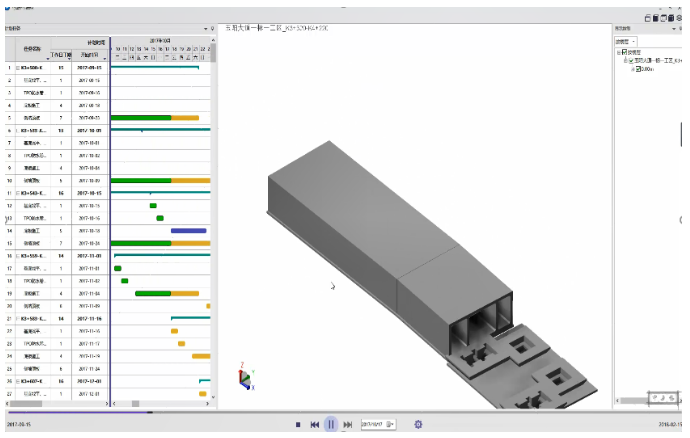
Task: Skip to next simulation step
Action: coord(348,425)
